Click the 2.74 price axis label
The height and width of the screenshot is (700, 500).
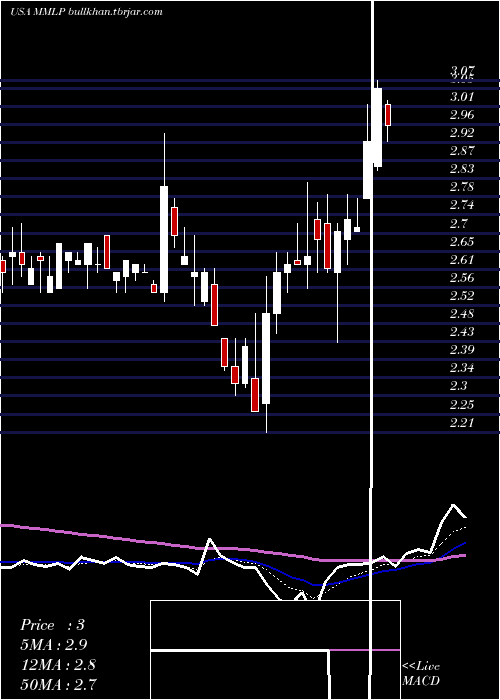[x=462, y=205]
